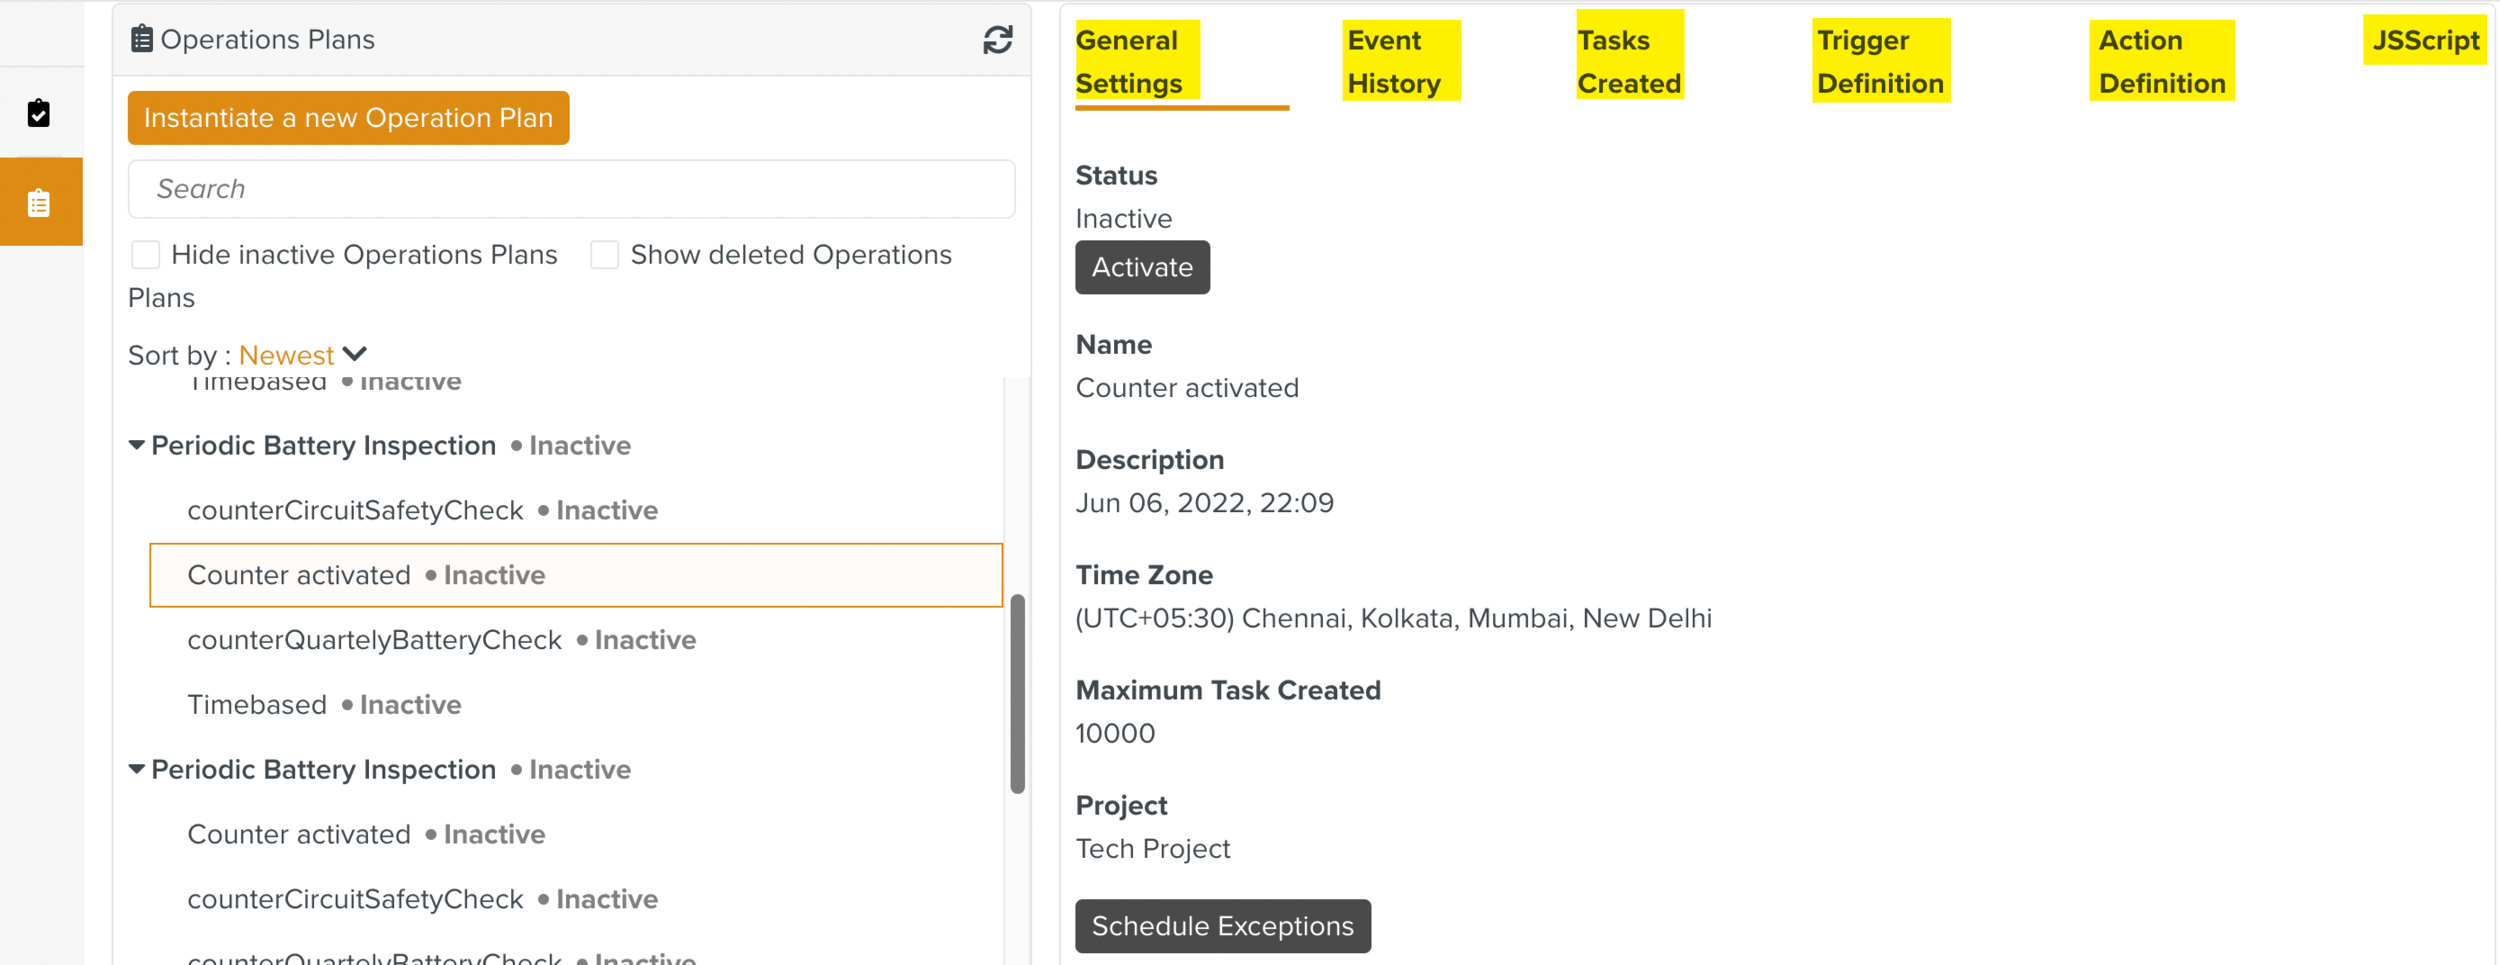Viewport: 2500px width, 965px height.
Task: Focus the Search input field
Action: (571, 189)
